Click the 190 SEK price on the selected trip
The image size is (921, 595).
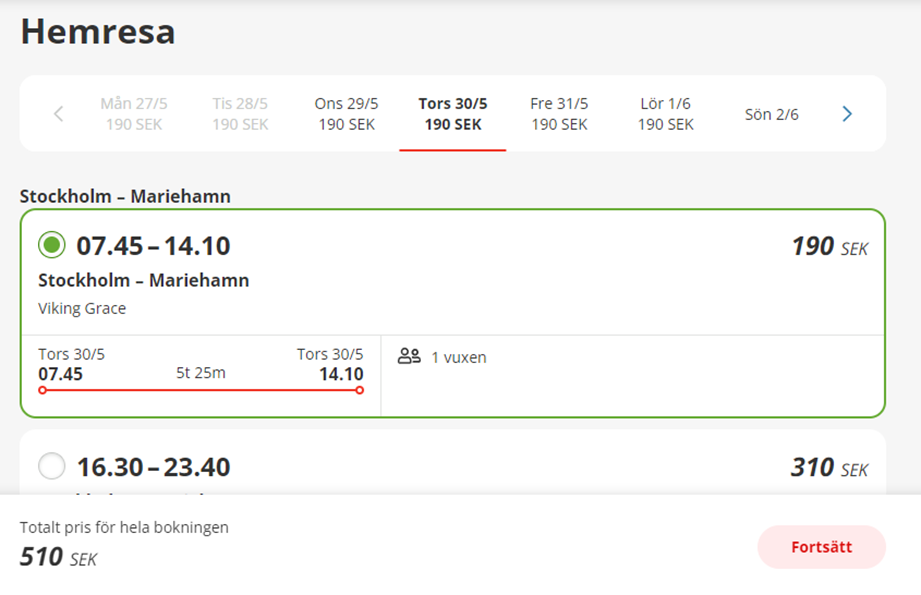[829, 246]
